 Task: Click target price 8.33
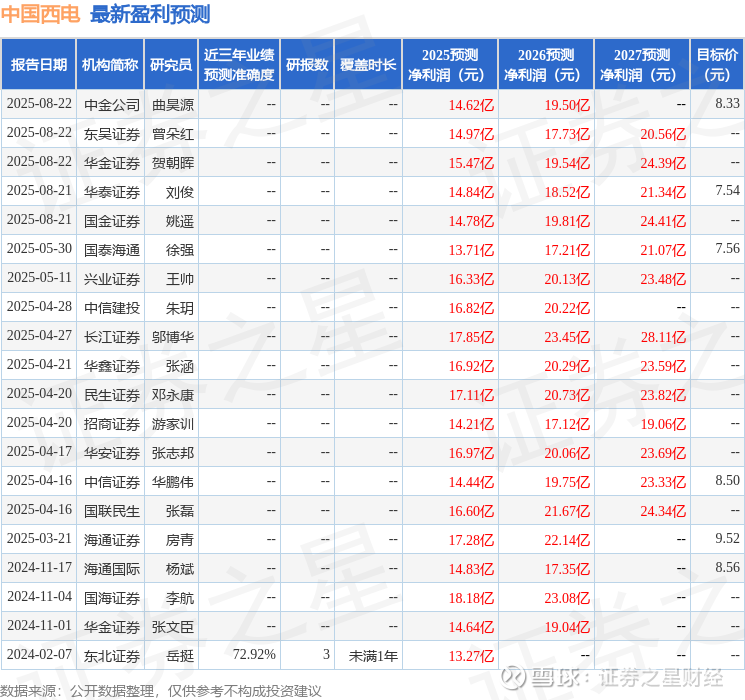click(x=727, y=104)
